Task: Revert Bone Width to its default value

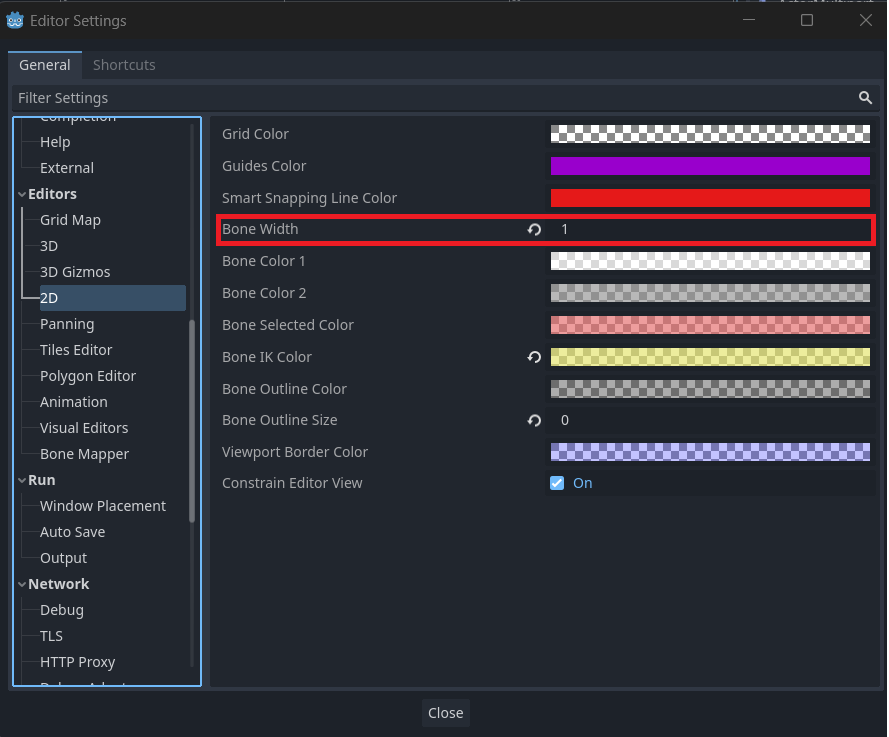Action: (534, 229)
